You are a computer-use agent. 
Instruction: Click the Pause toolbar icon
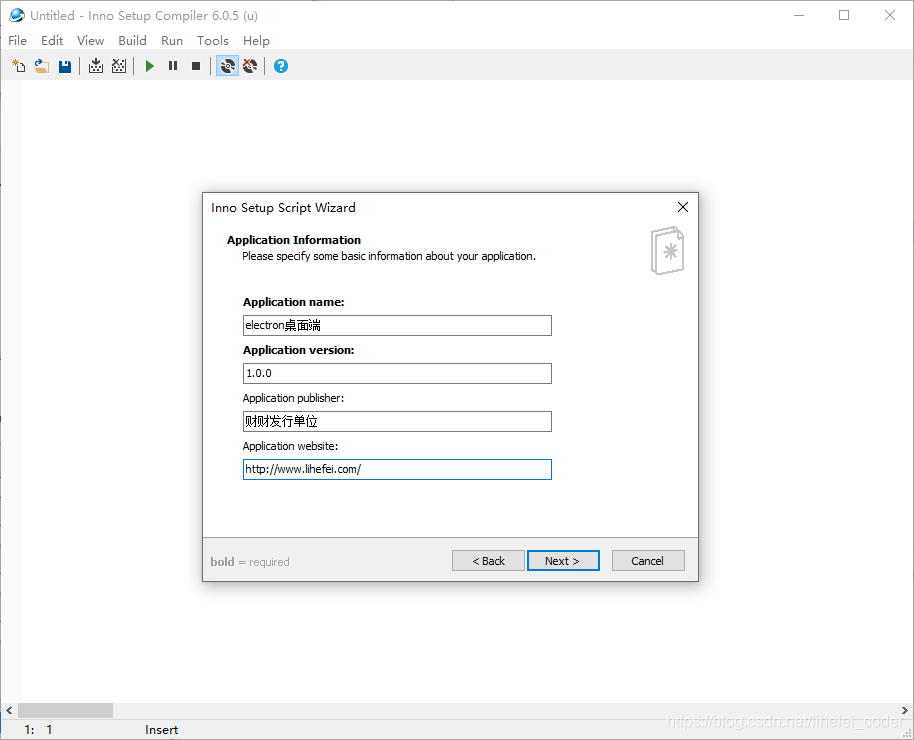pos(173,66)
